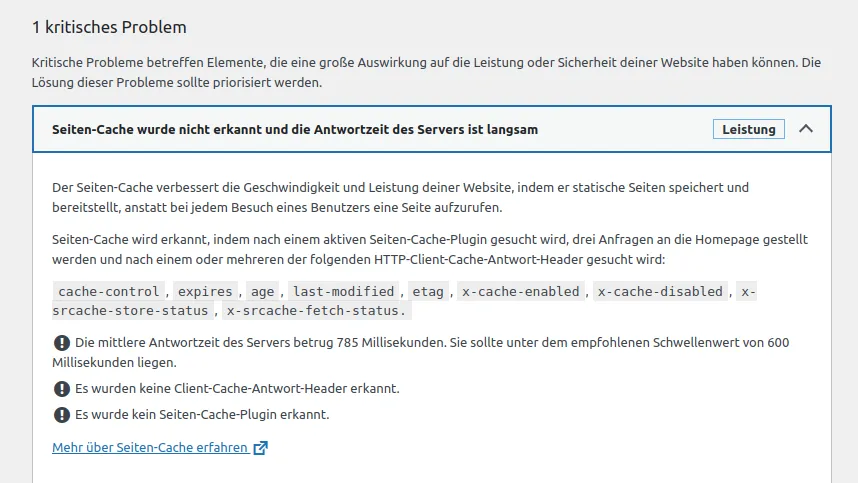Click warning icon beside mittlere Antwortzeit message
The width and height of the screenshot is (858, 483).
[62, 343]
